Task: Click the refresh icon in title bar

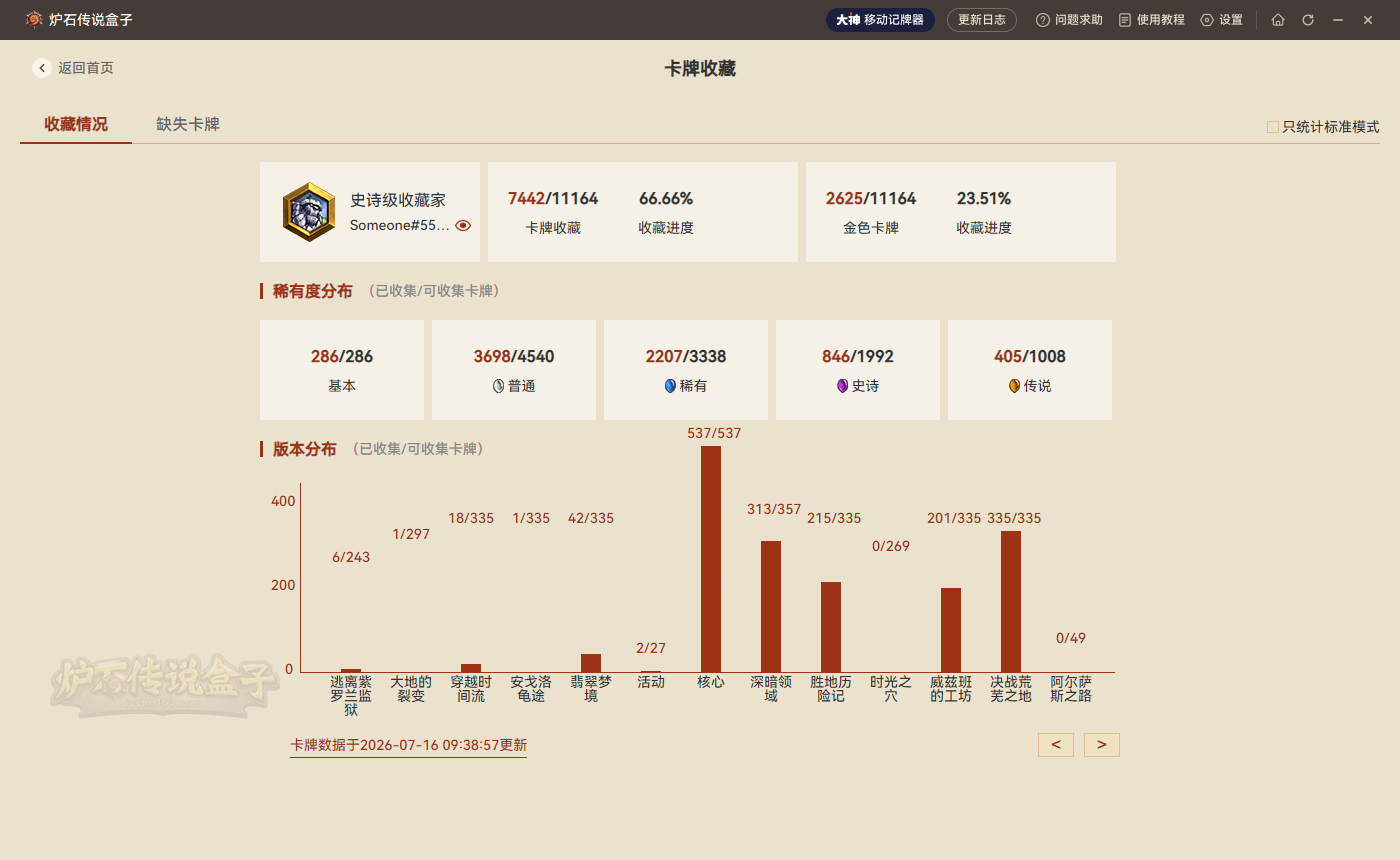Action: (x=1308, y=20)
